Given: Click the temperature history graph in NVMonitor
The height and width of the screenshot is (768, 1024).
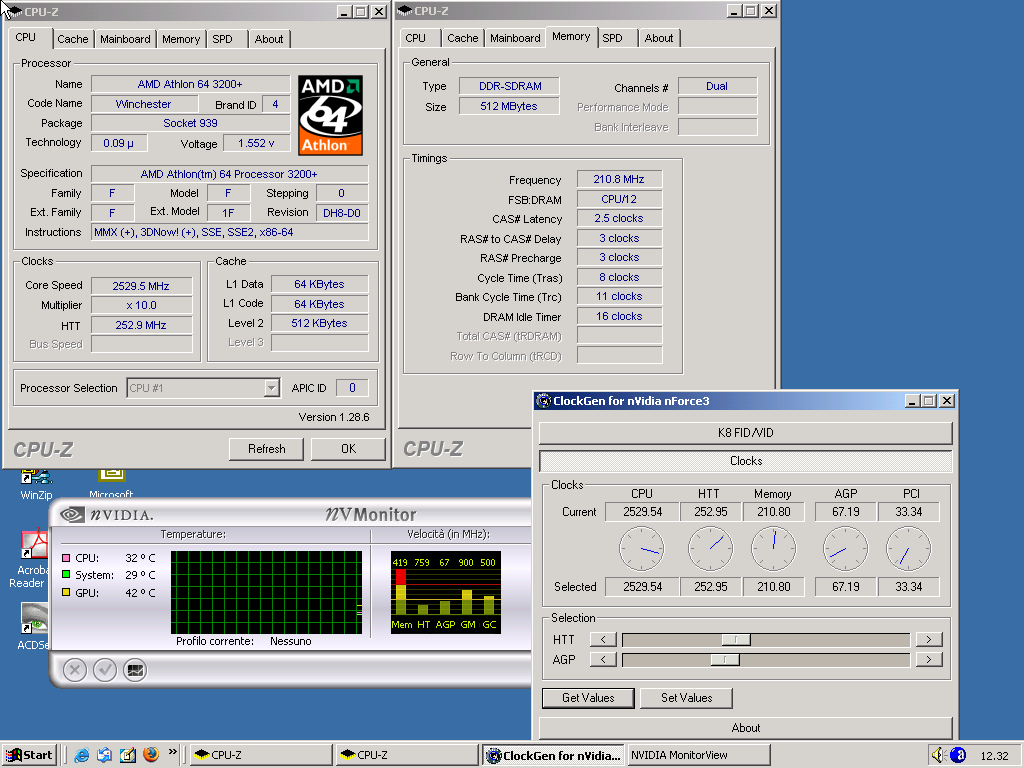Looking at the screenshot, I should coord(266,592).
